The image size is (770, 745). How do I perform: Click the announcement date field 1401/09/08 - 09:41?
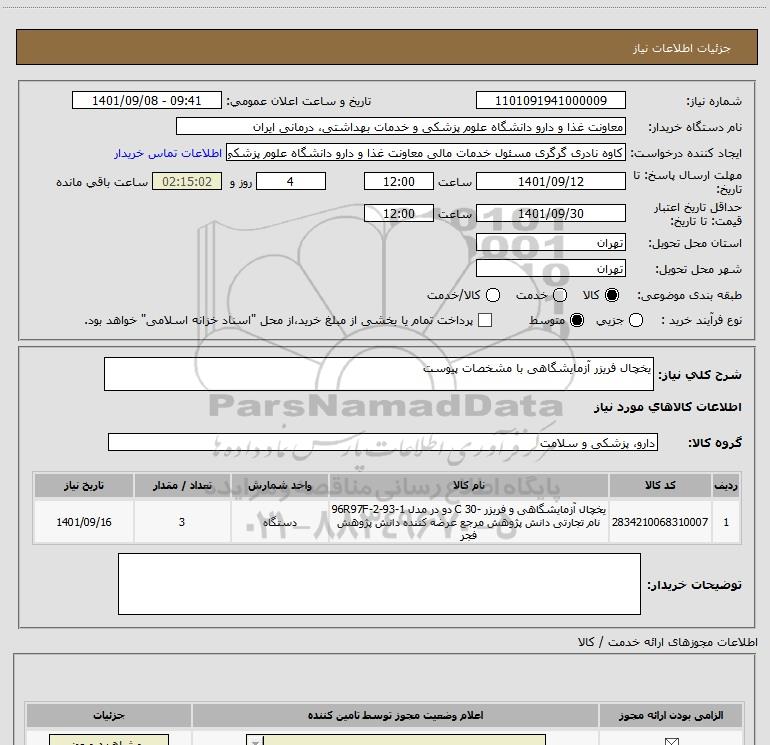click(x=147, y=100)
